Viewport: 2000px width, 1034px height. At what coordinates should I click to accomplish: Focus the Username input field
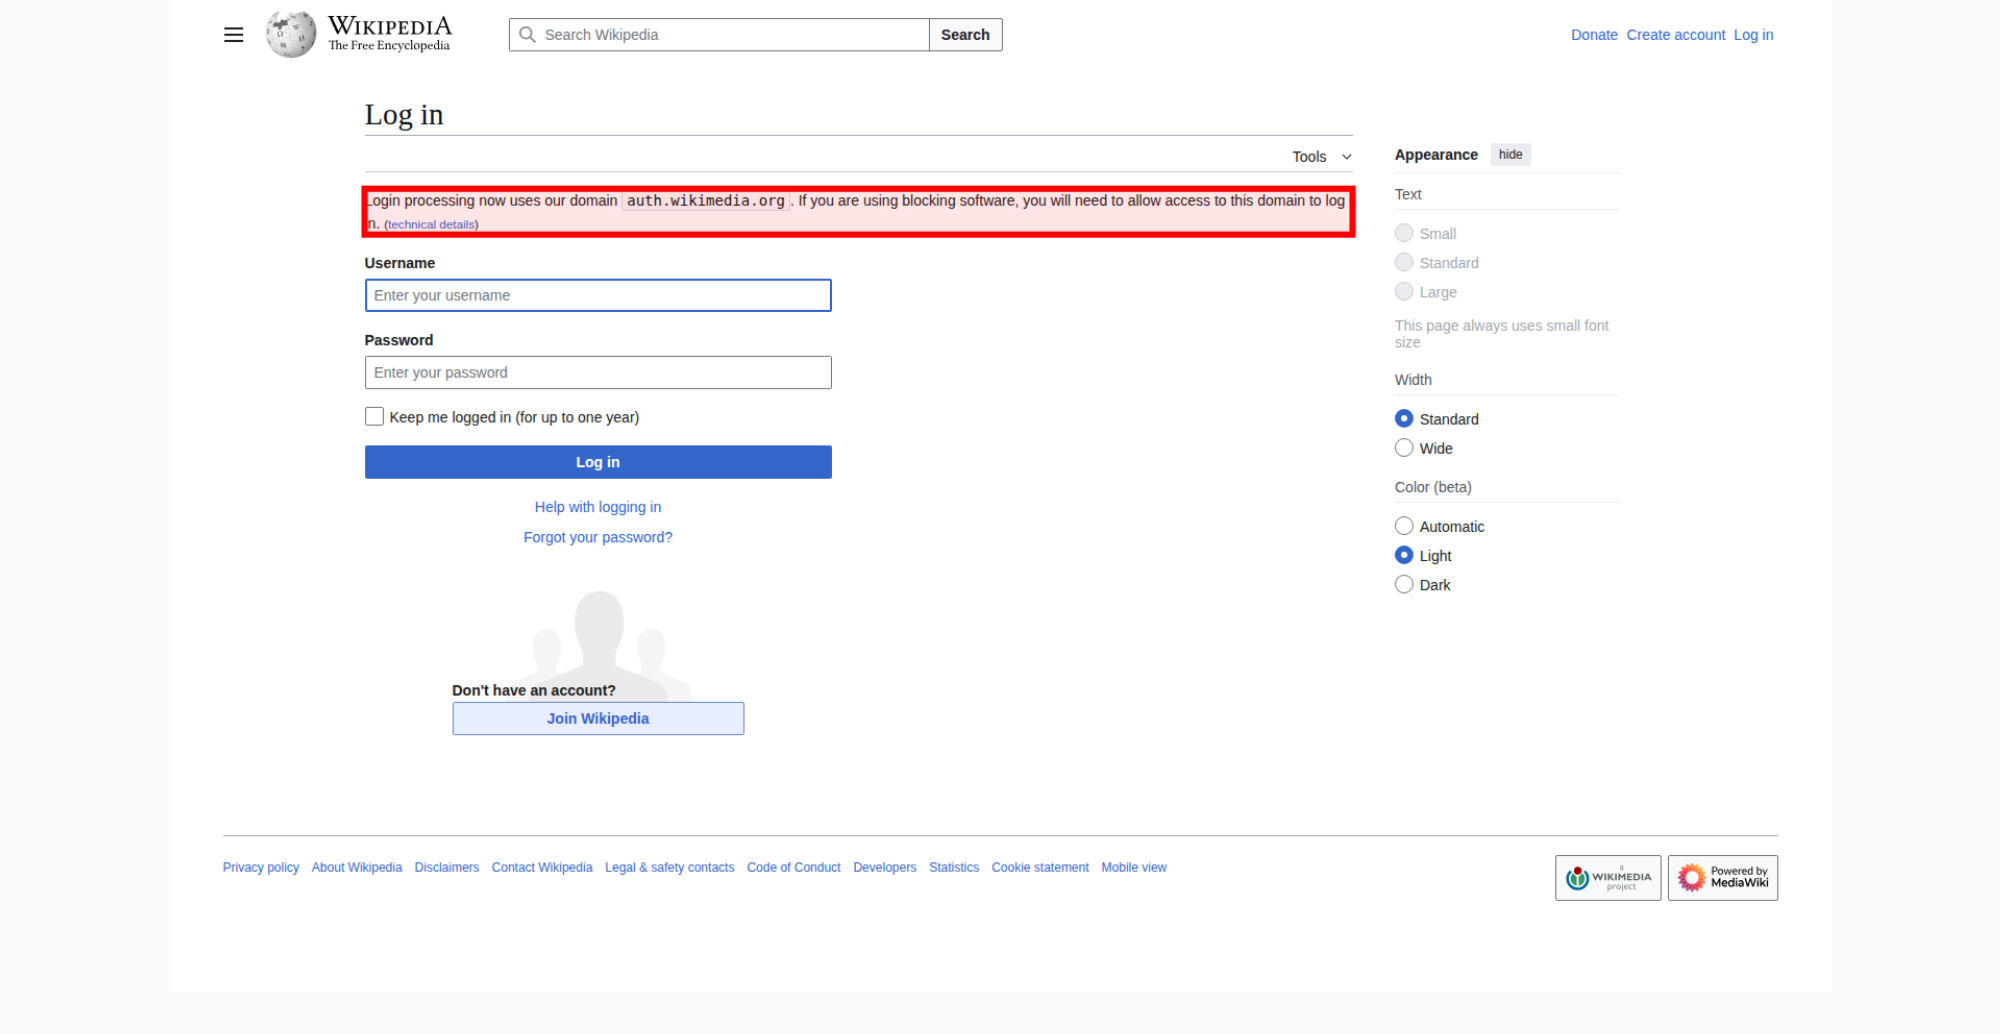click(598, 295)
